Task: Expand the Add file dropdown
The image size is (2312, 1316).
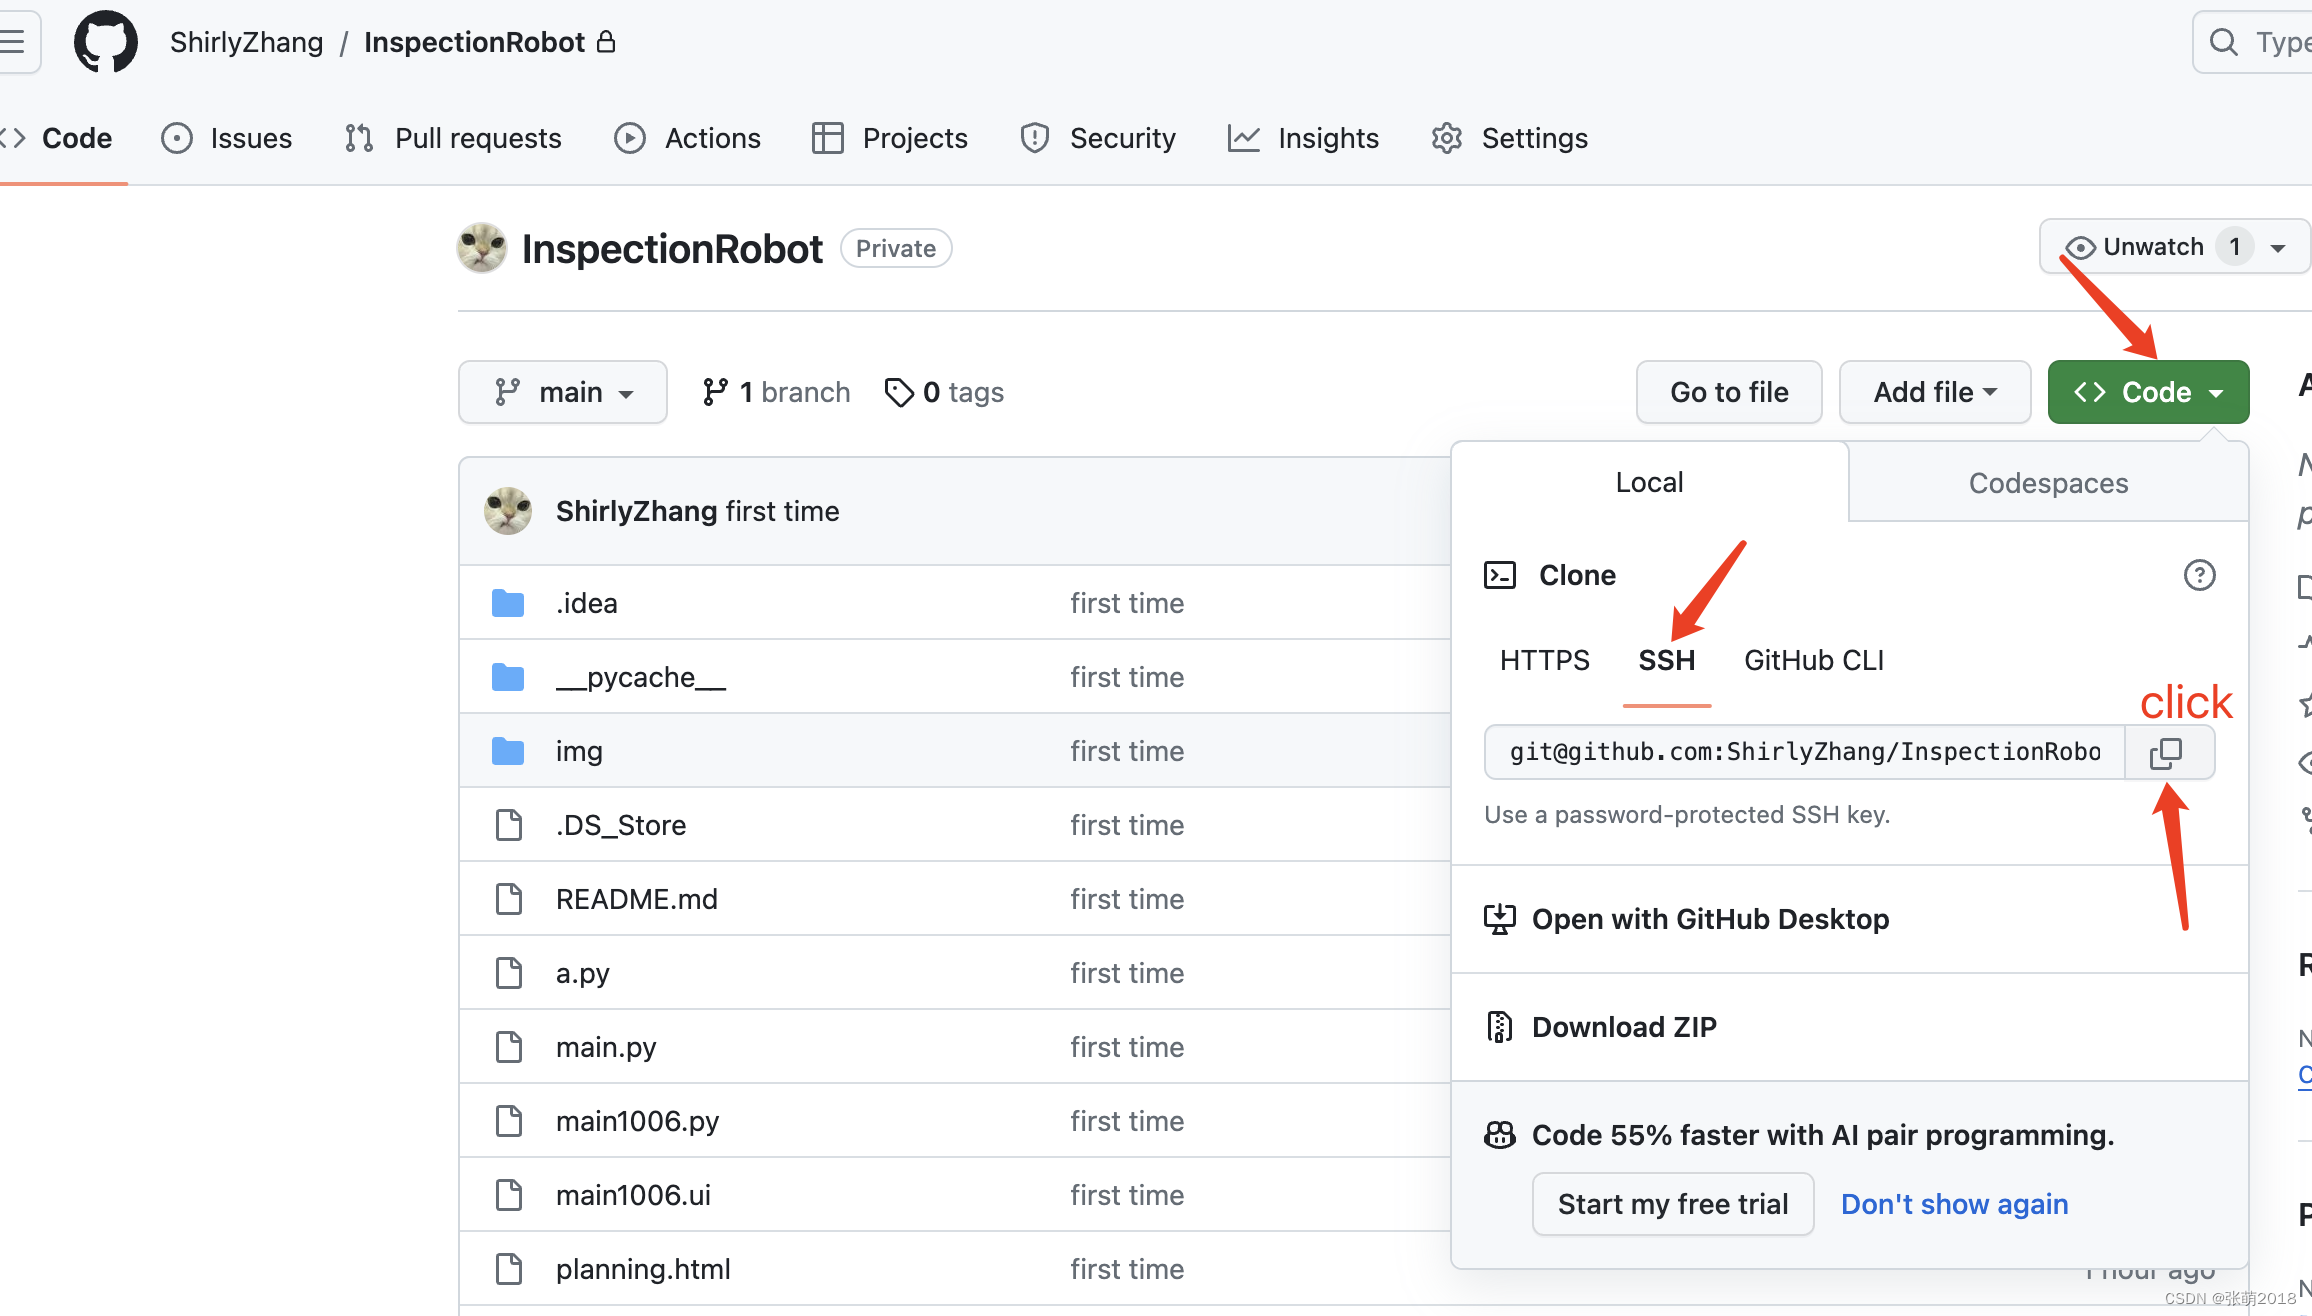Action: [x=1935, y=392]
